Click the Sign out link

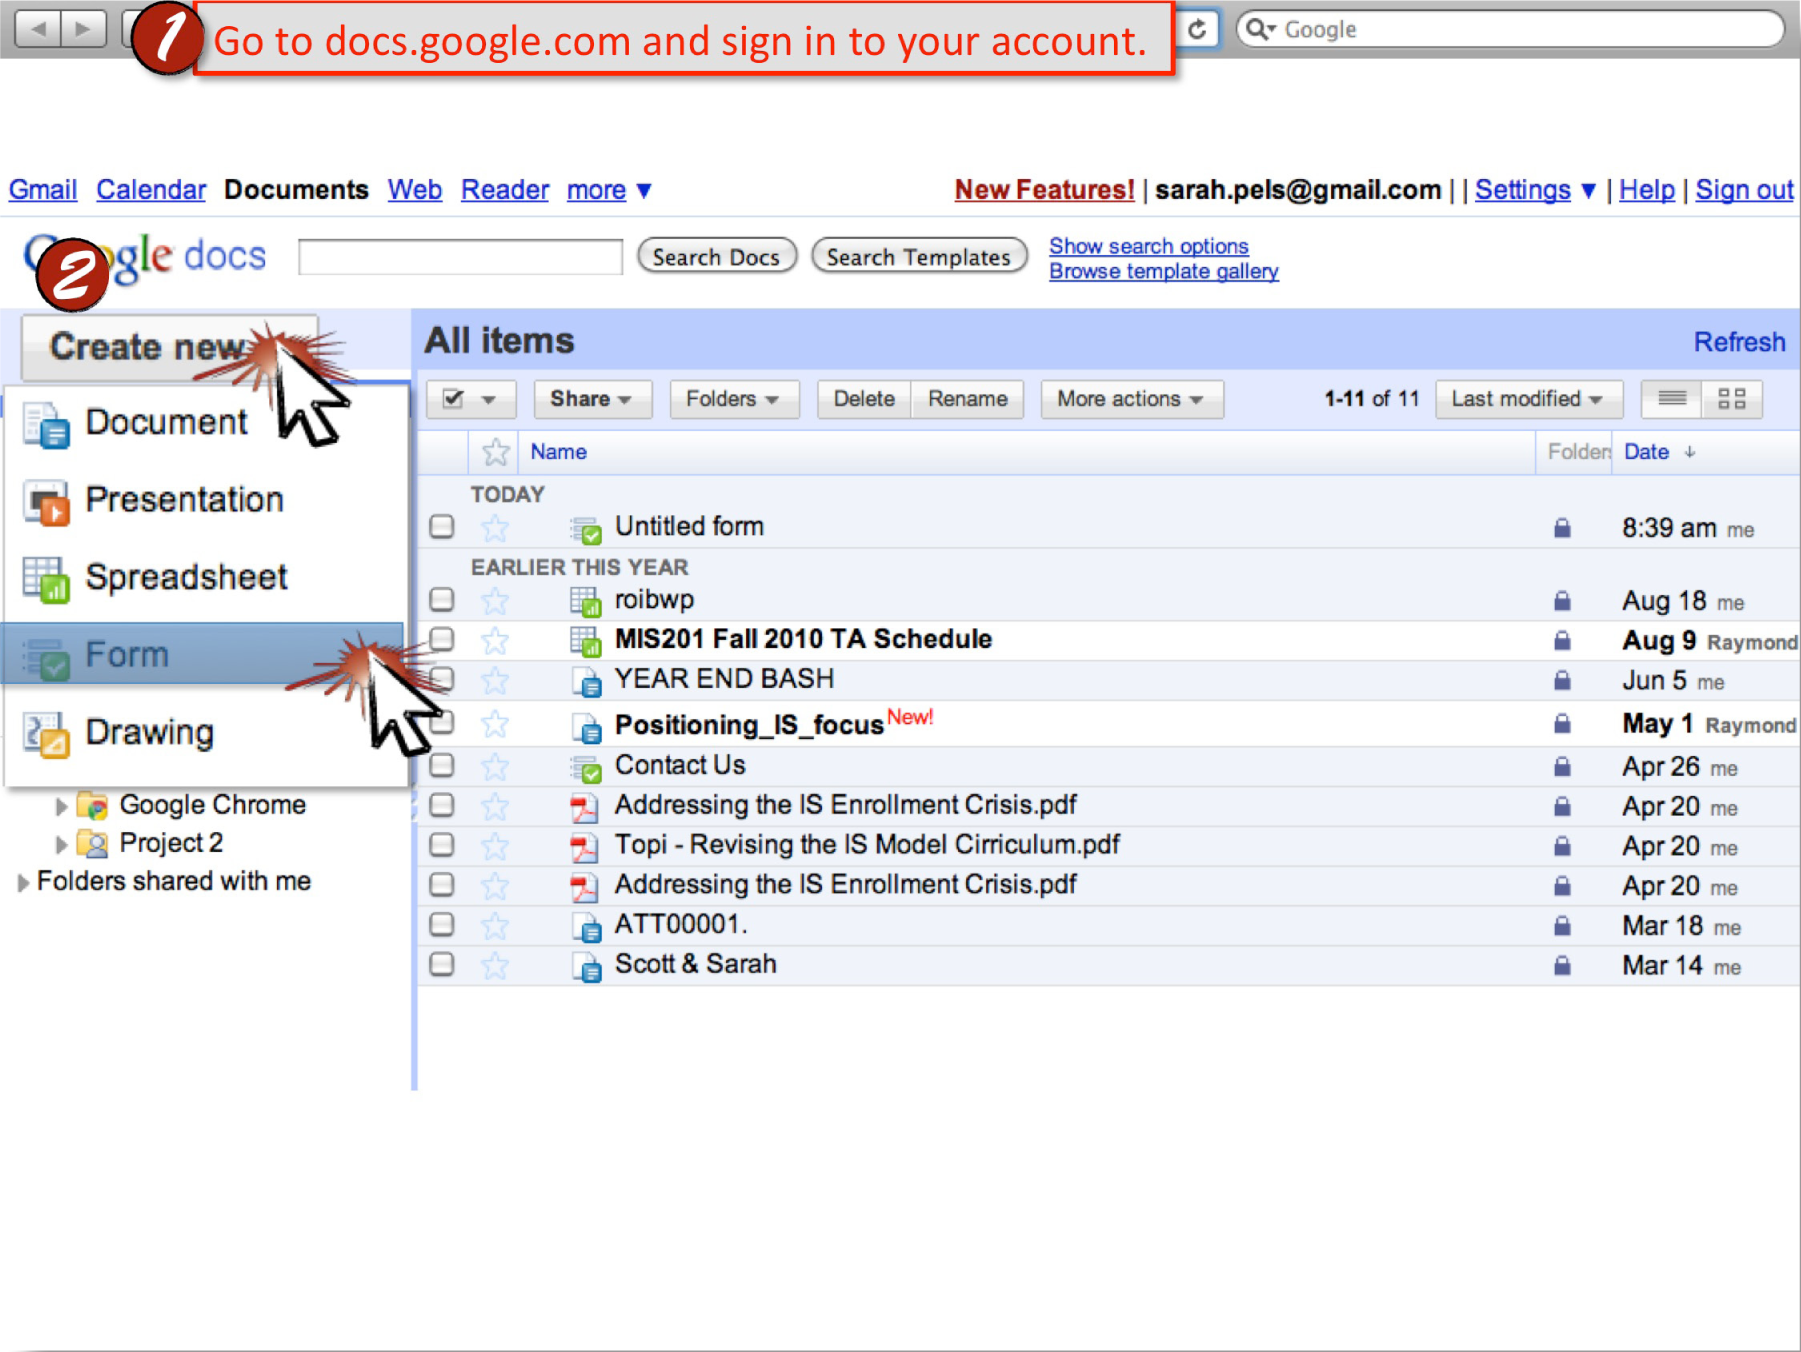tap(1744, 190)
